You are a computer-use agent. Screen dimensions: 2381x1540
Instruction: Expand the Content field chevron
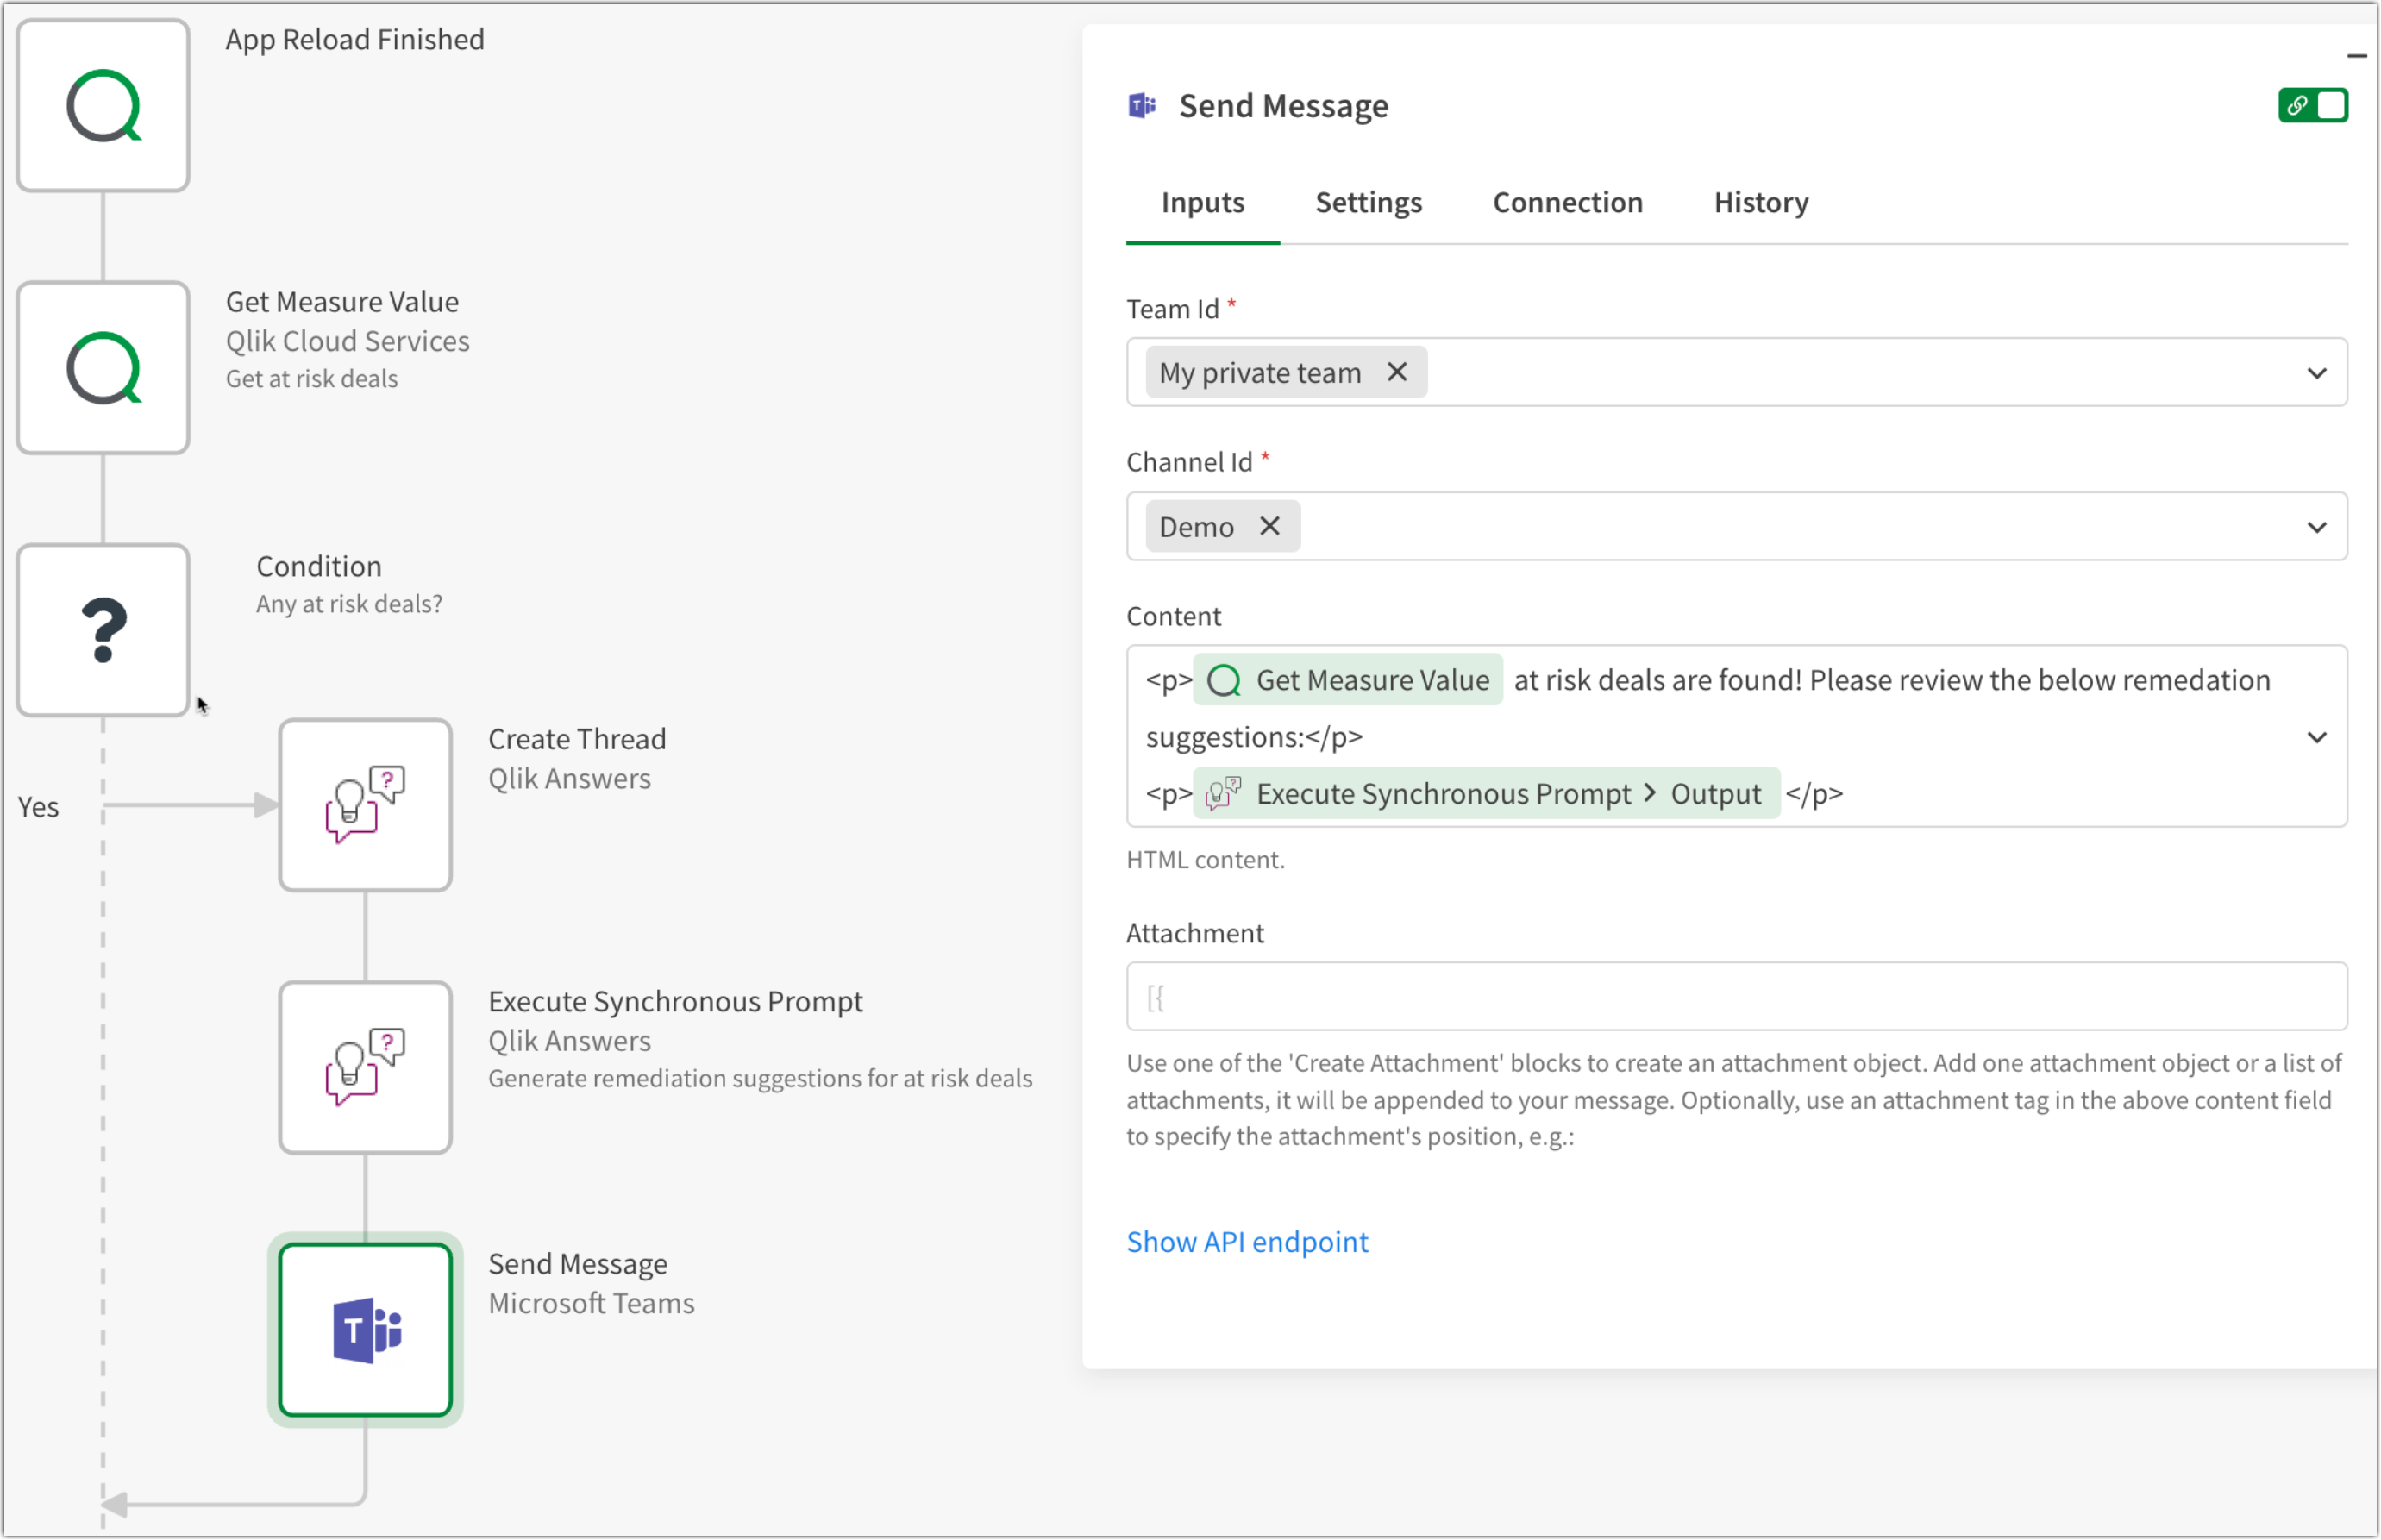(x=2318, y=737)
